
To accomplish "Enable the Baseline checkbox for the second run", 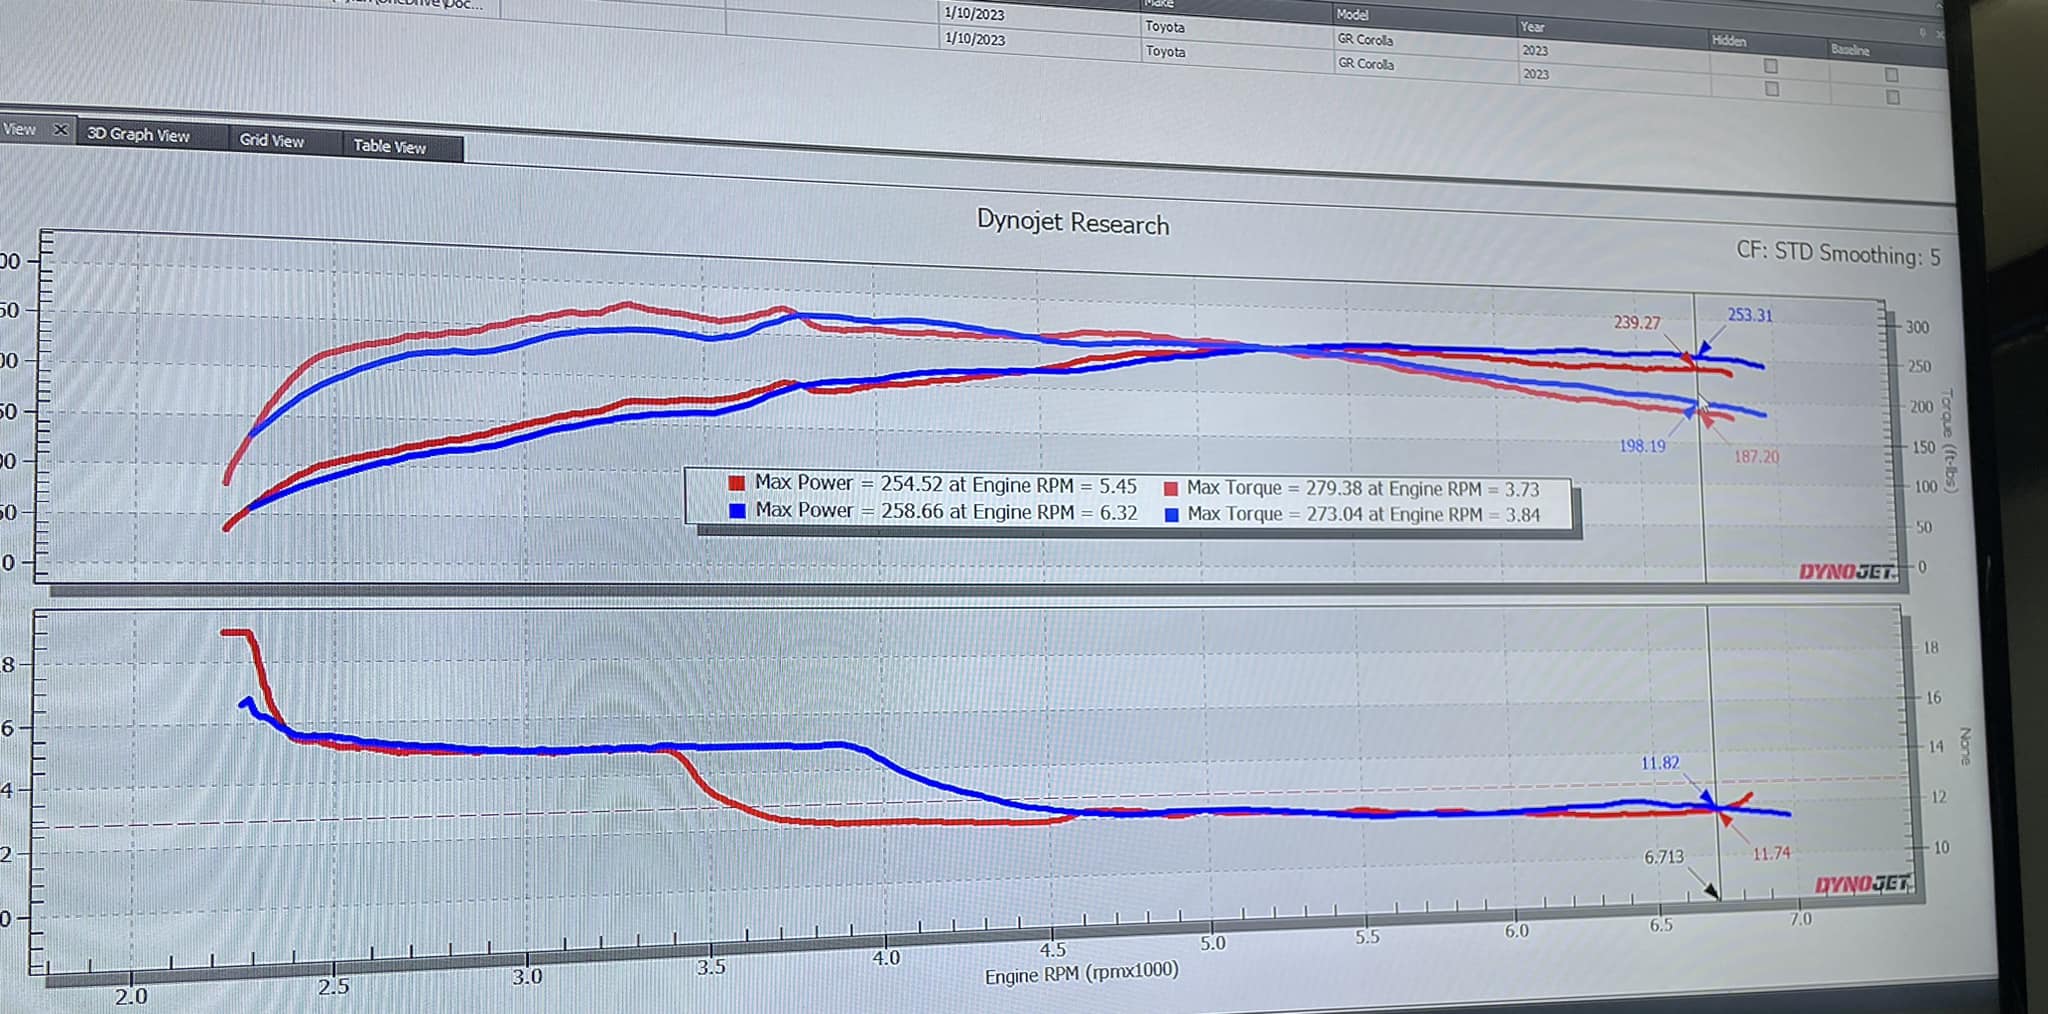I will coord(1892,97).
